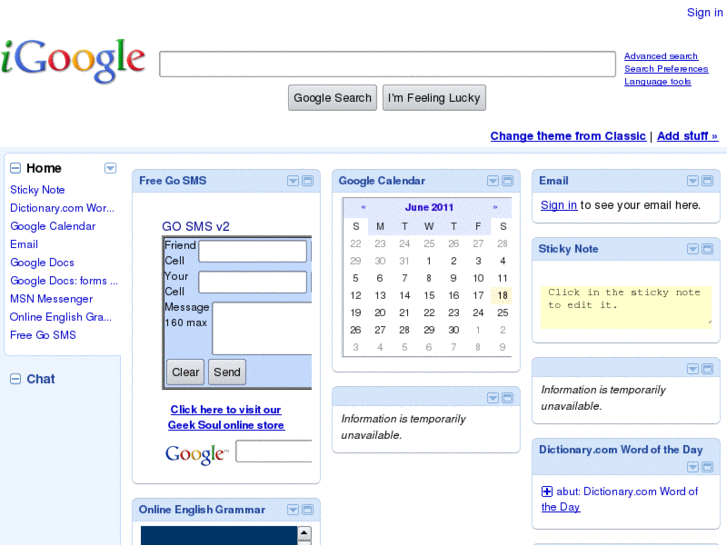Maximize the Google Calendar gadget
The image size is (727, 545).
508,181
